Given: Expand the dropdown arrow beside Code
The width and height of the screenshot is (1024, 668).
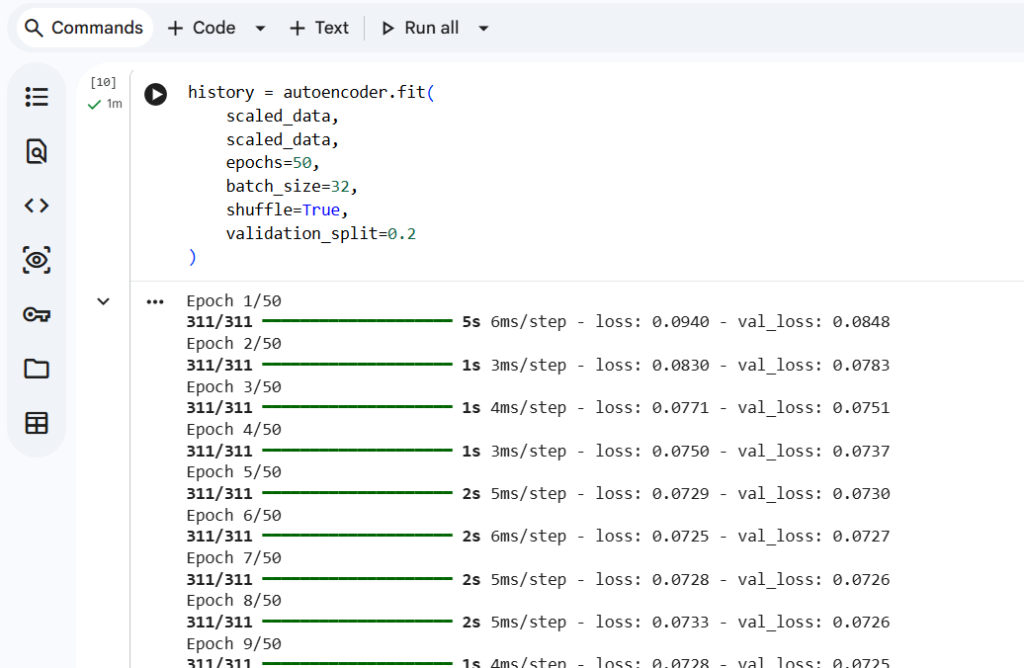Looking at the screenshot, I should pos(260,29).
